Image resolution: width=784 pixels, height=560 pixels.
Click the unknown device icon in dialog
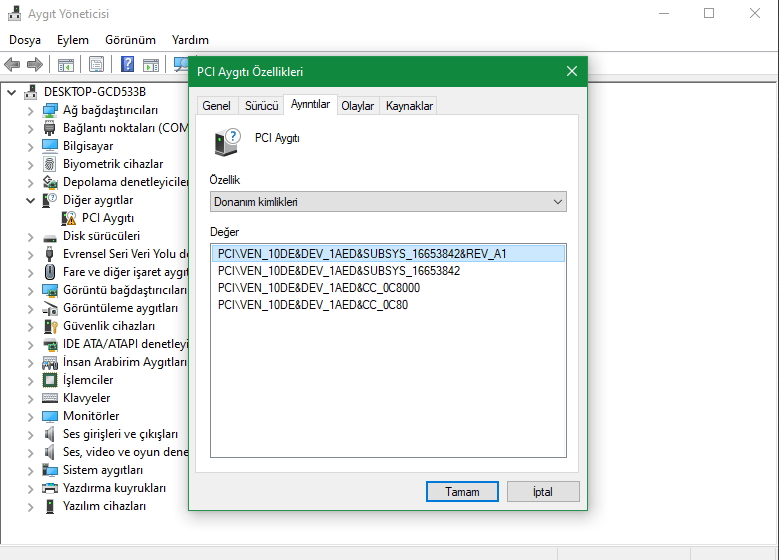pos(227,142)
